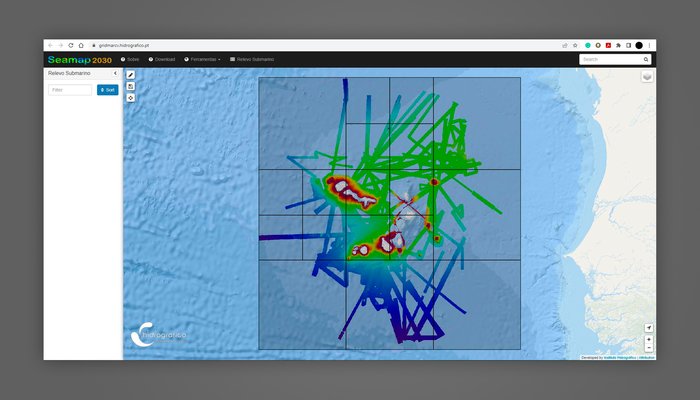Click the geolocation arrow button

648,328
